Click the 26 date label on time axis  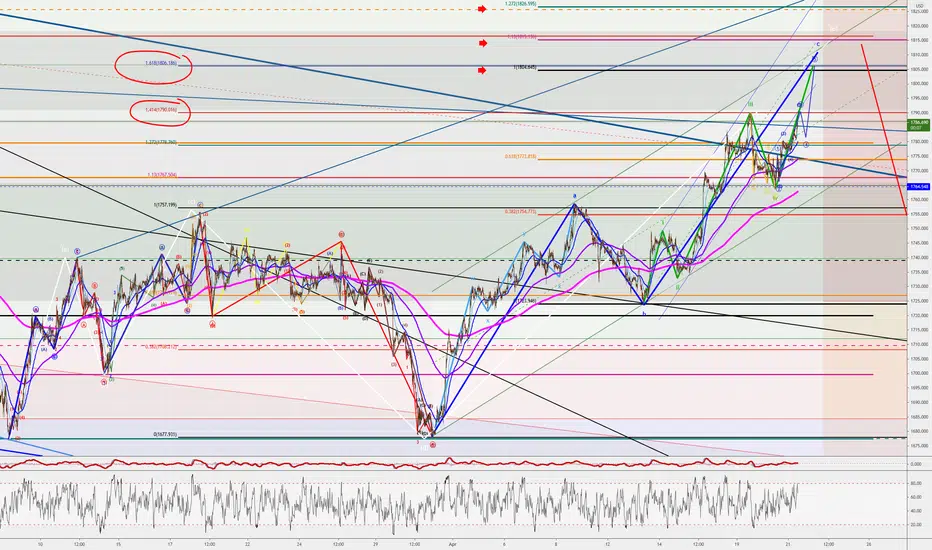868,543
